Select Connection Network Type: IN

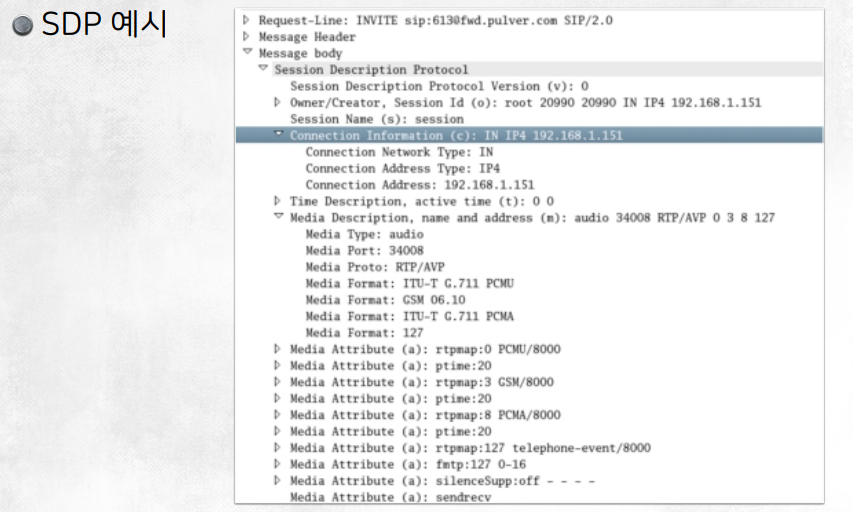coord(399,152)
